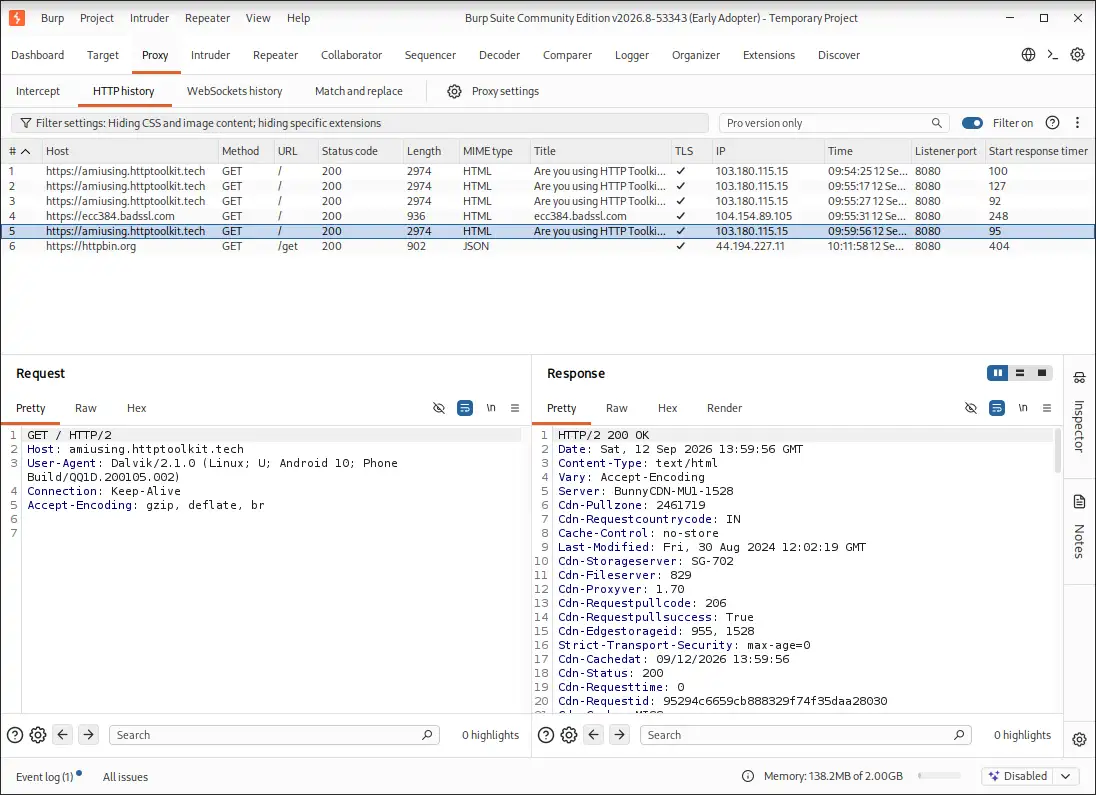
Task: Click the sidebar settings gear at bottom right
Action: pos(1079,740)
